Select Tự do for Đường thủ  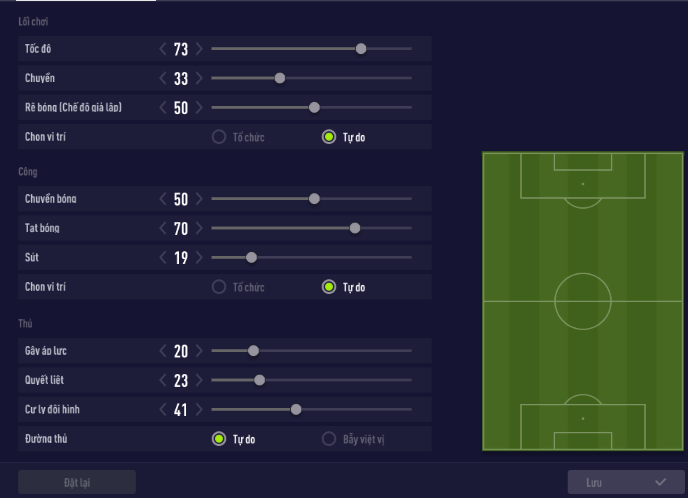[219, 439]
